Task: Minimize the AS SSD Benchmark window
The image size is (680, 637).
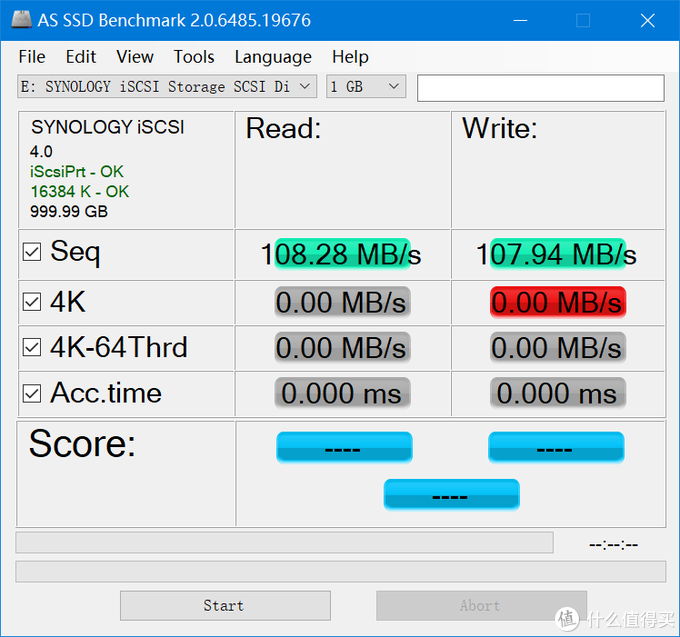Action: [520, 20]
